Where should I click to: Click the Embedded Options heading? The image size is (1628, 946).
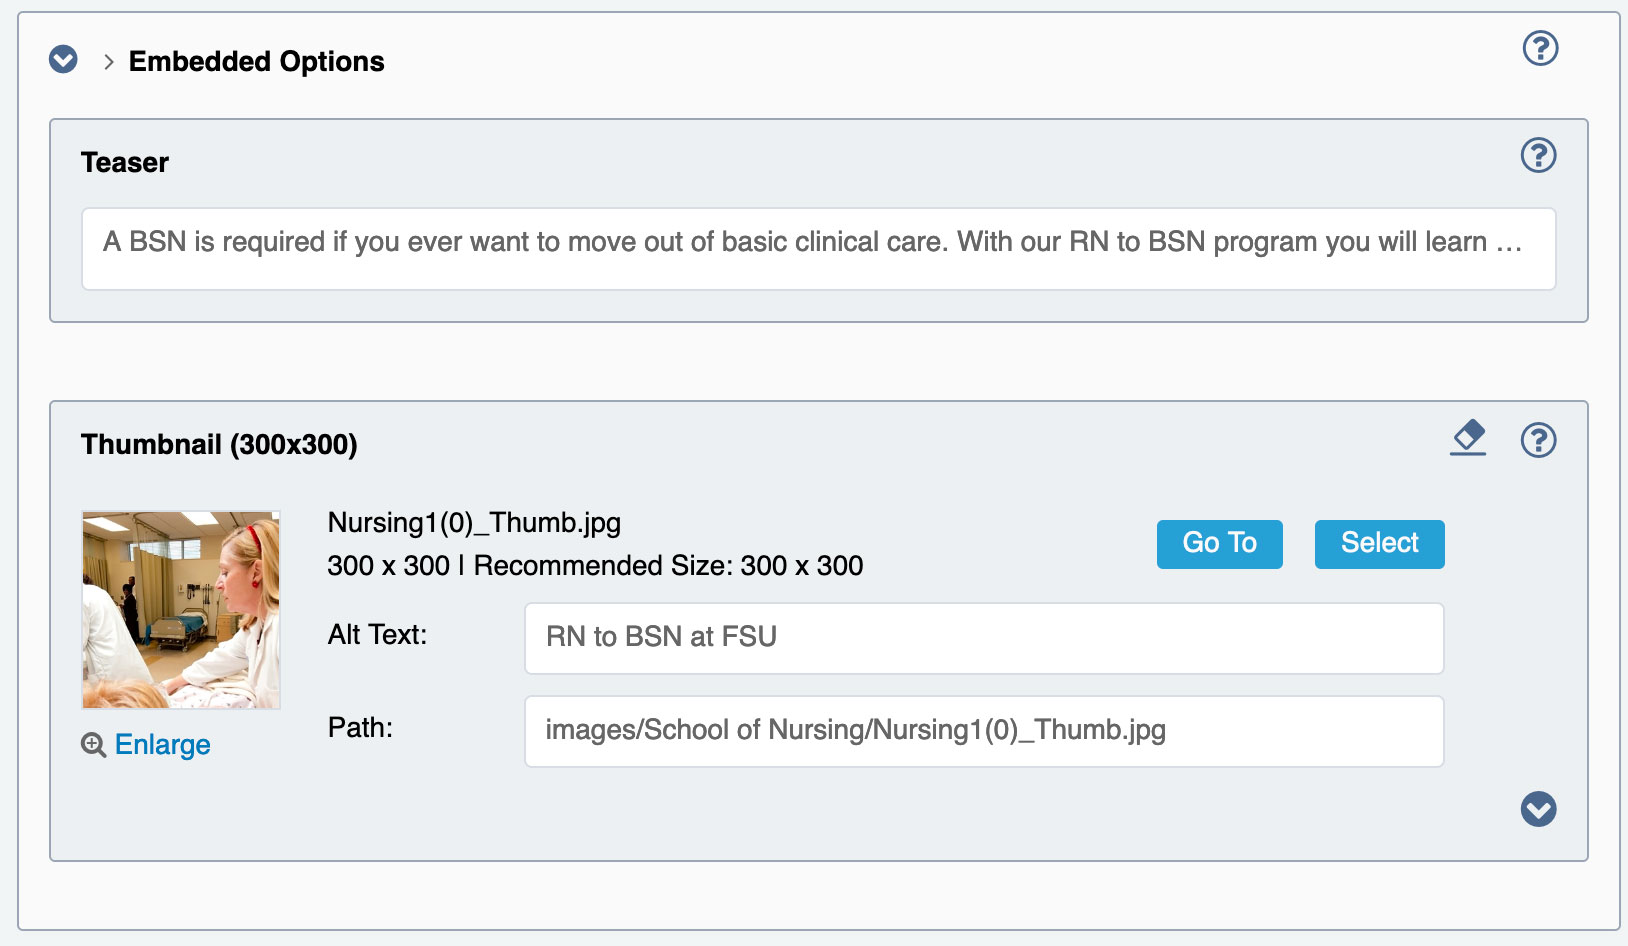click(256, 62)
